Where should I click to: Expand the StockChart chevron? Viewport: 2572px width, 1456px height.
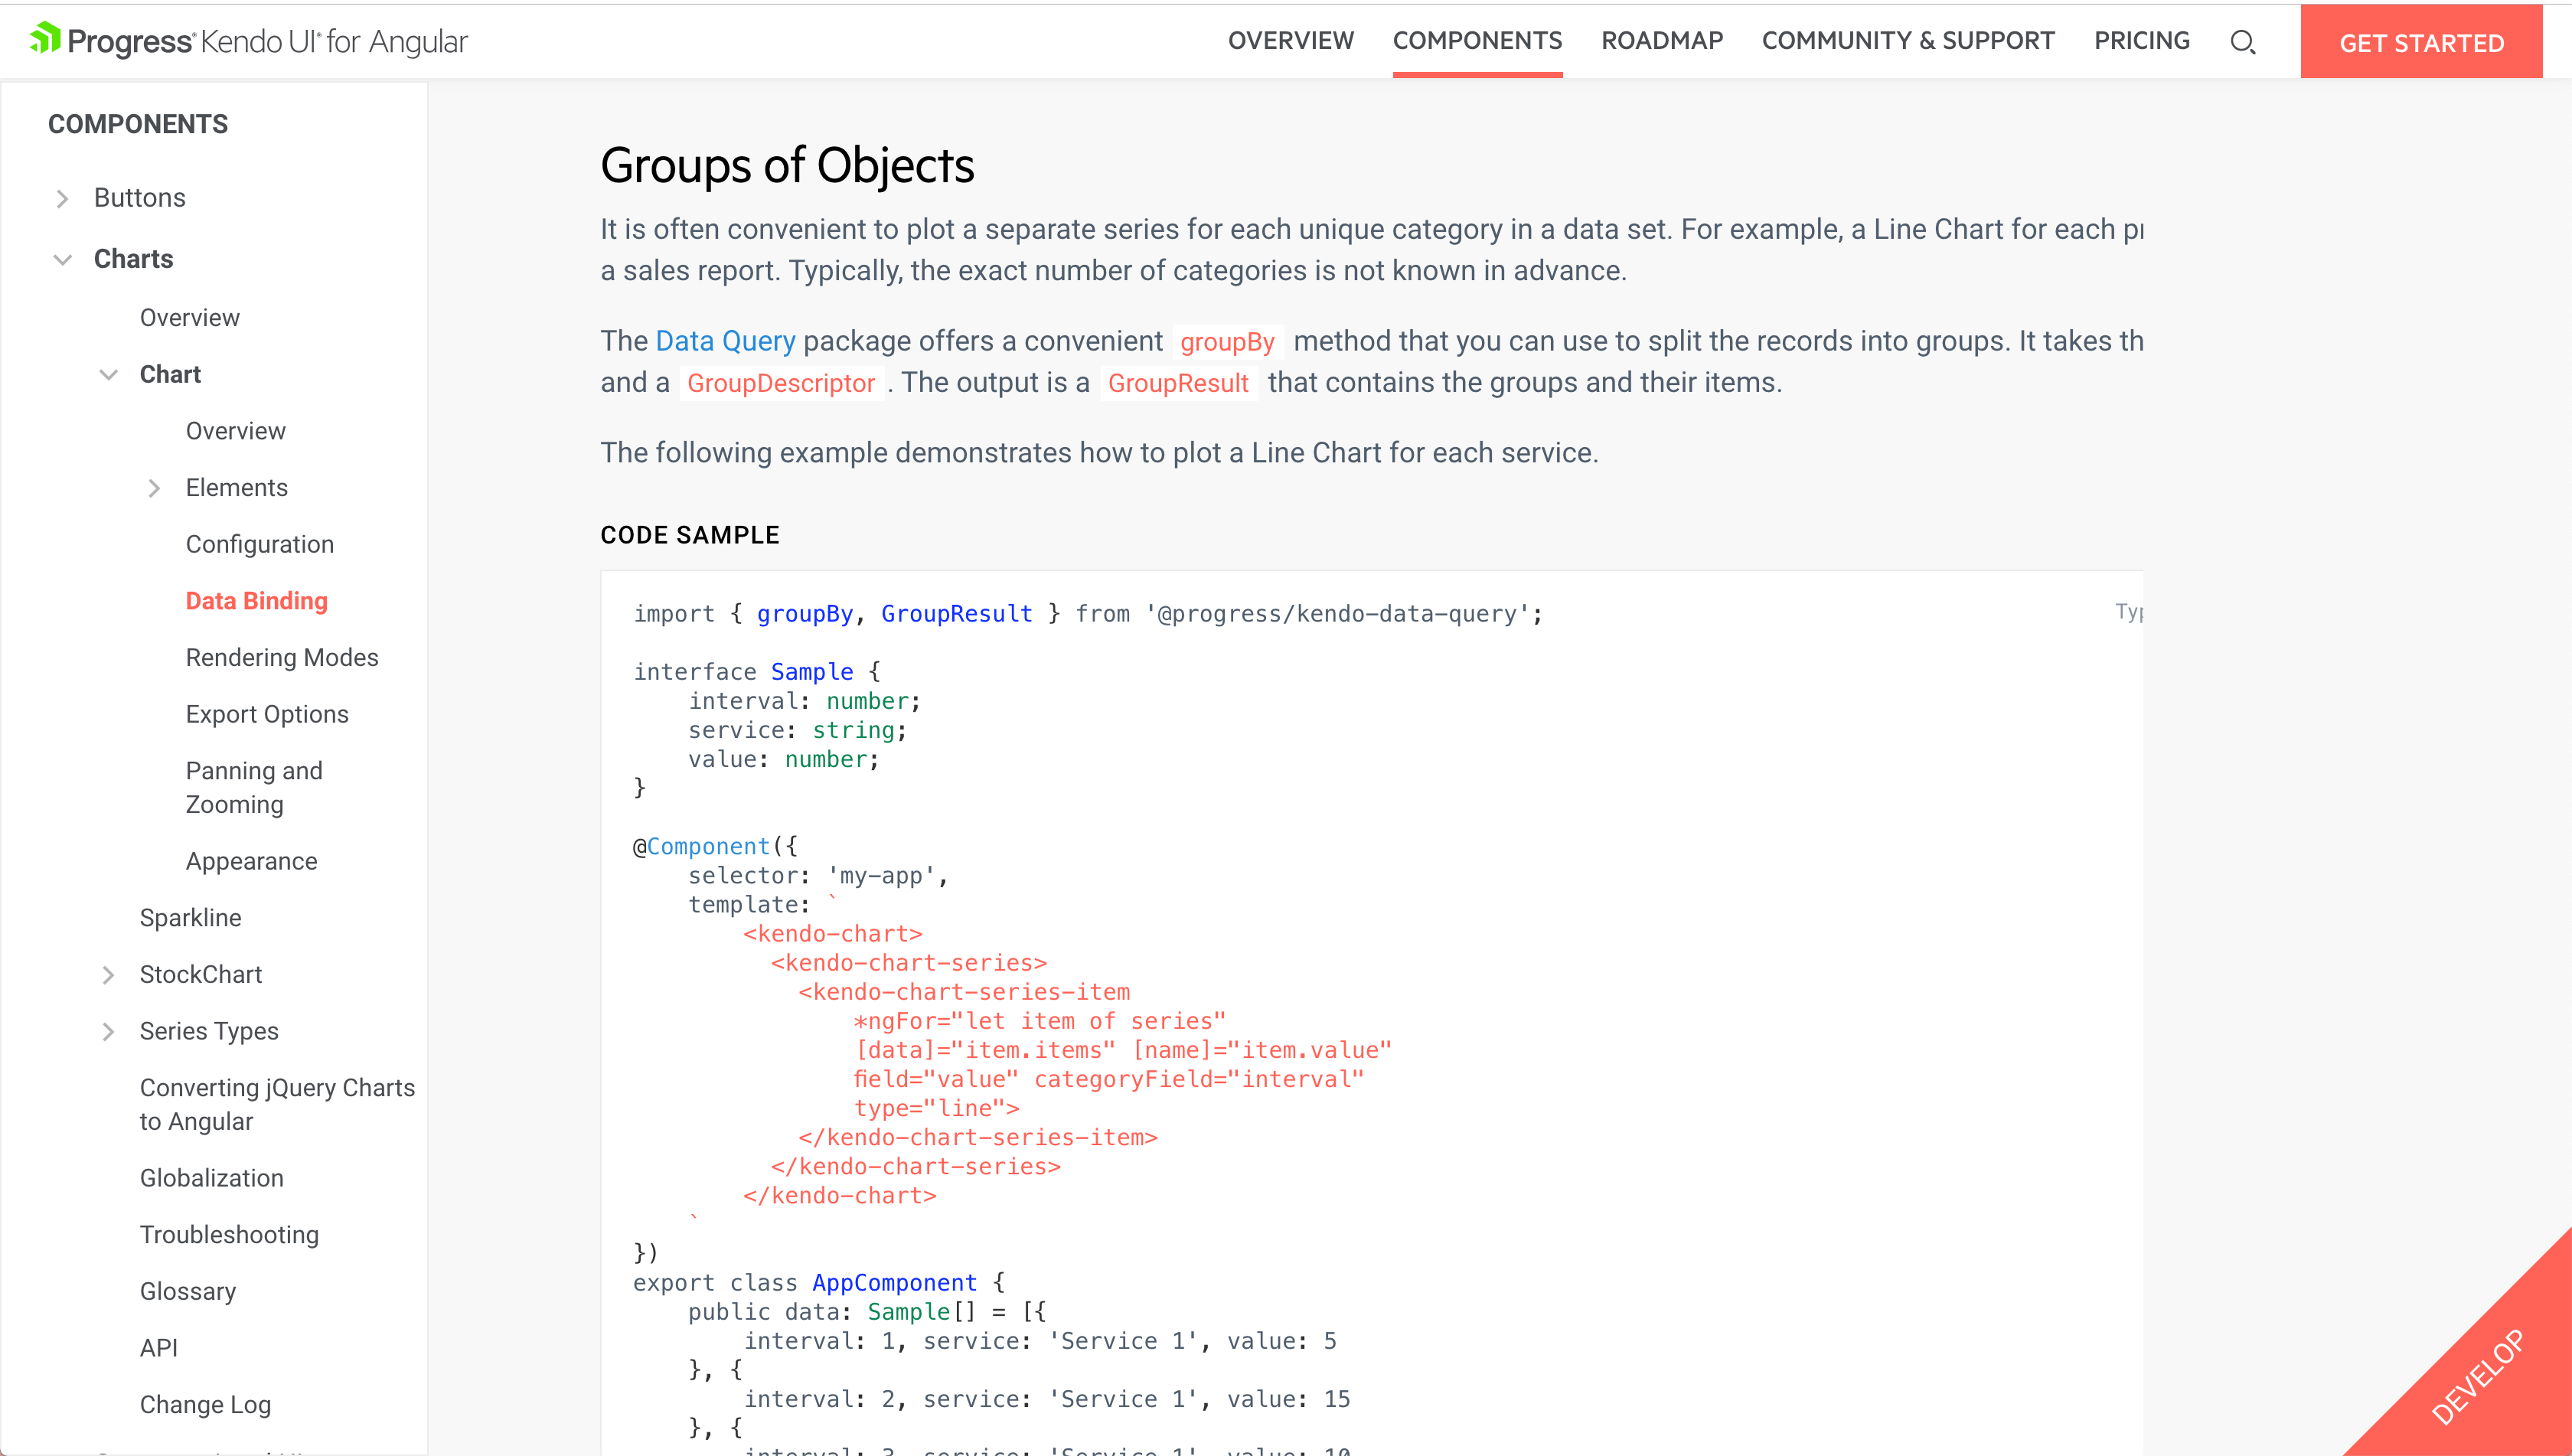tap(108, 974)
